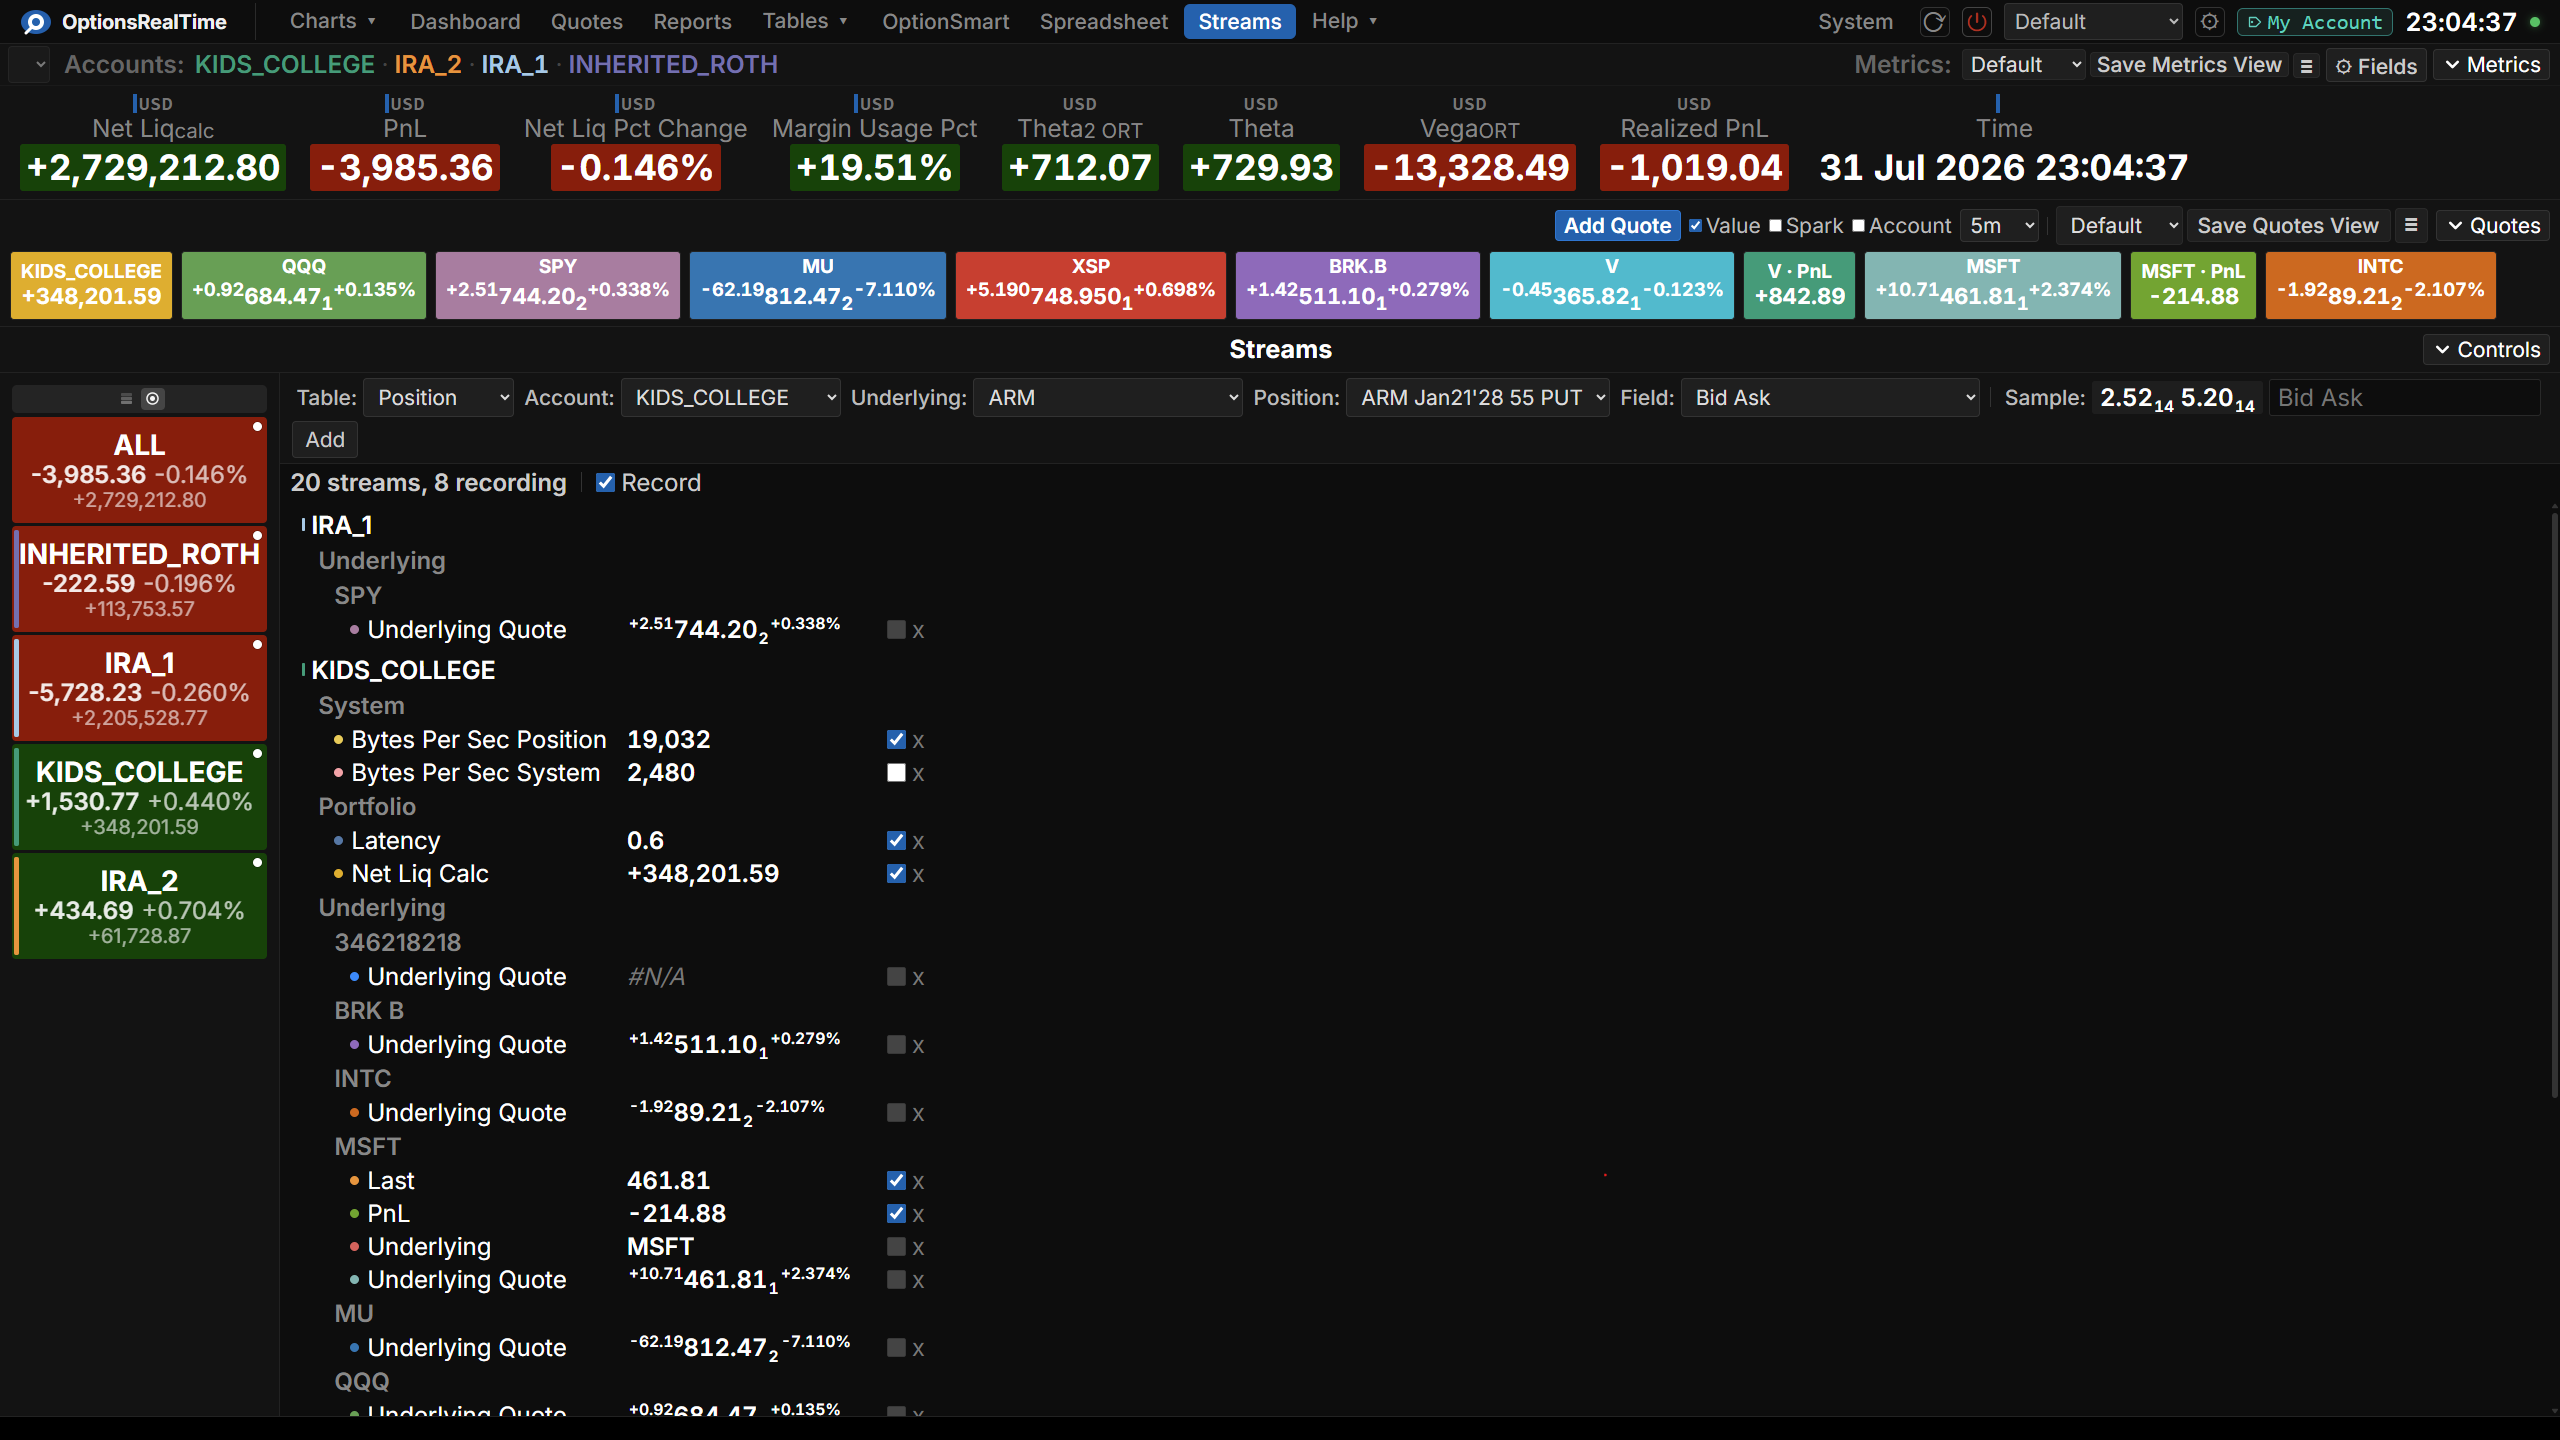Viewport: 2560px width, 1440px height.
Task: Click Save Quotes View
Action: pos(2288,226)
